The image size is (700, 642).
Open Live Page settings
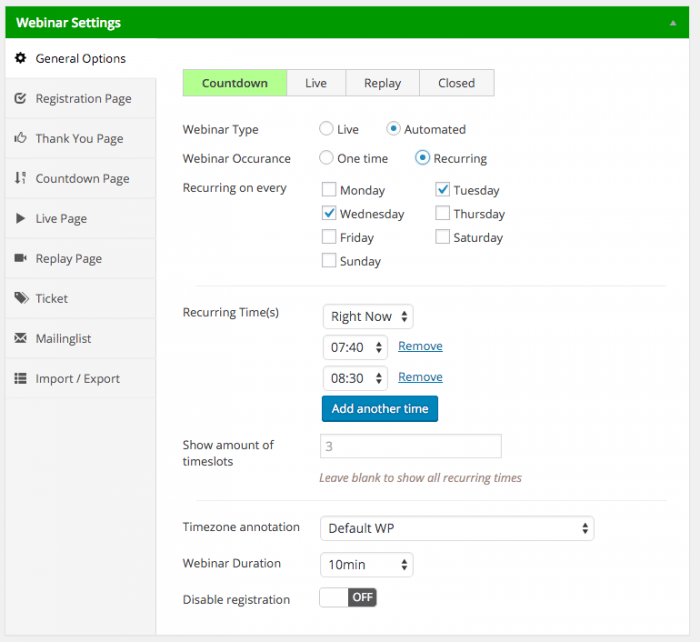coord(81,218)
